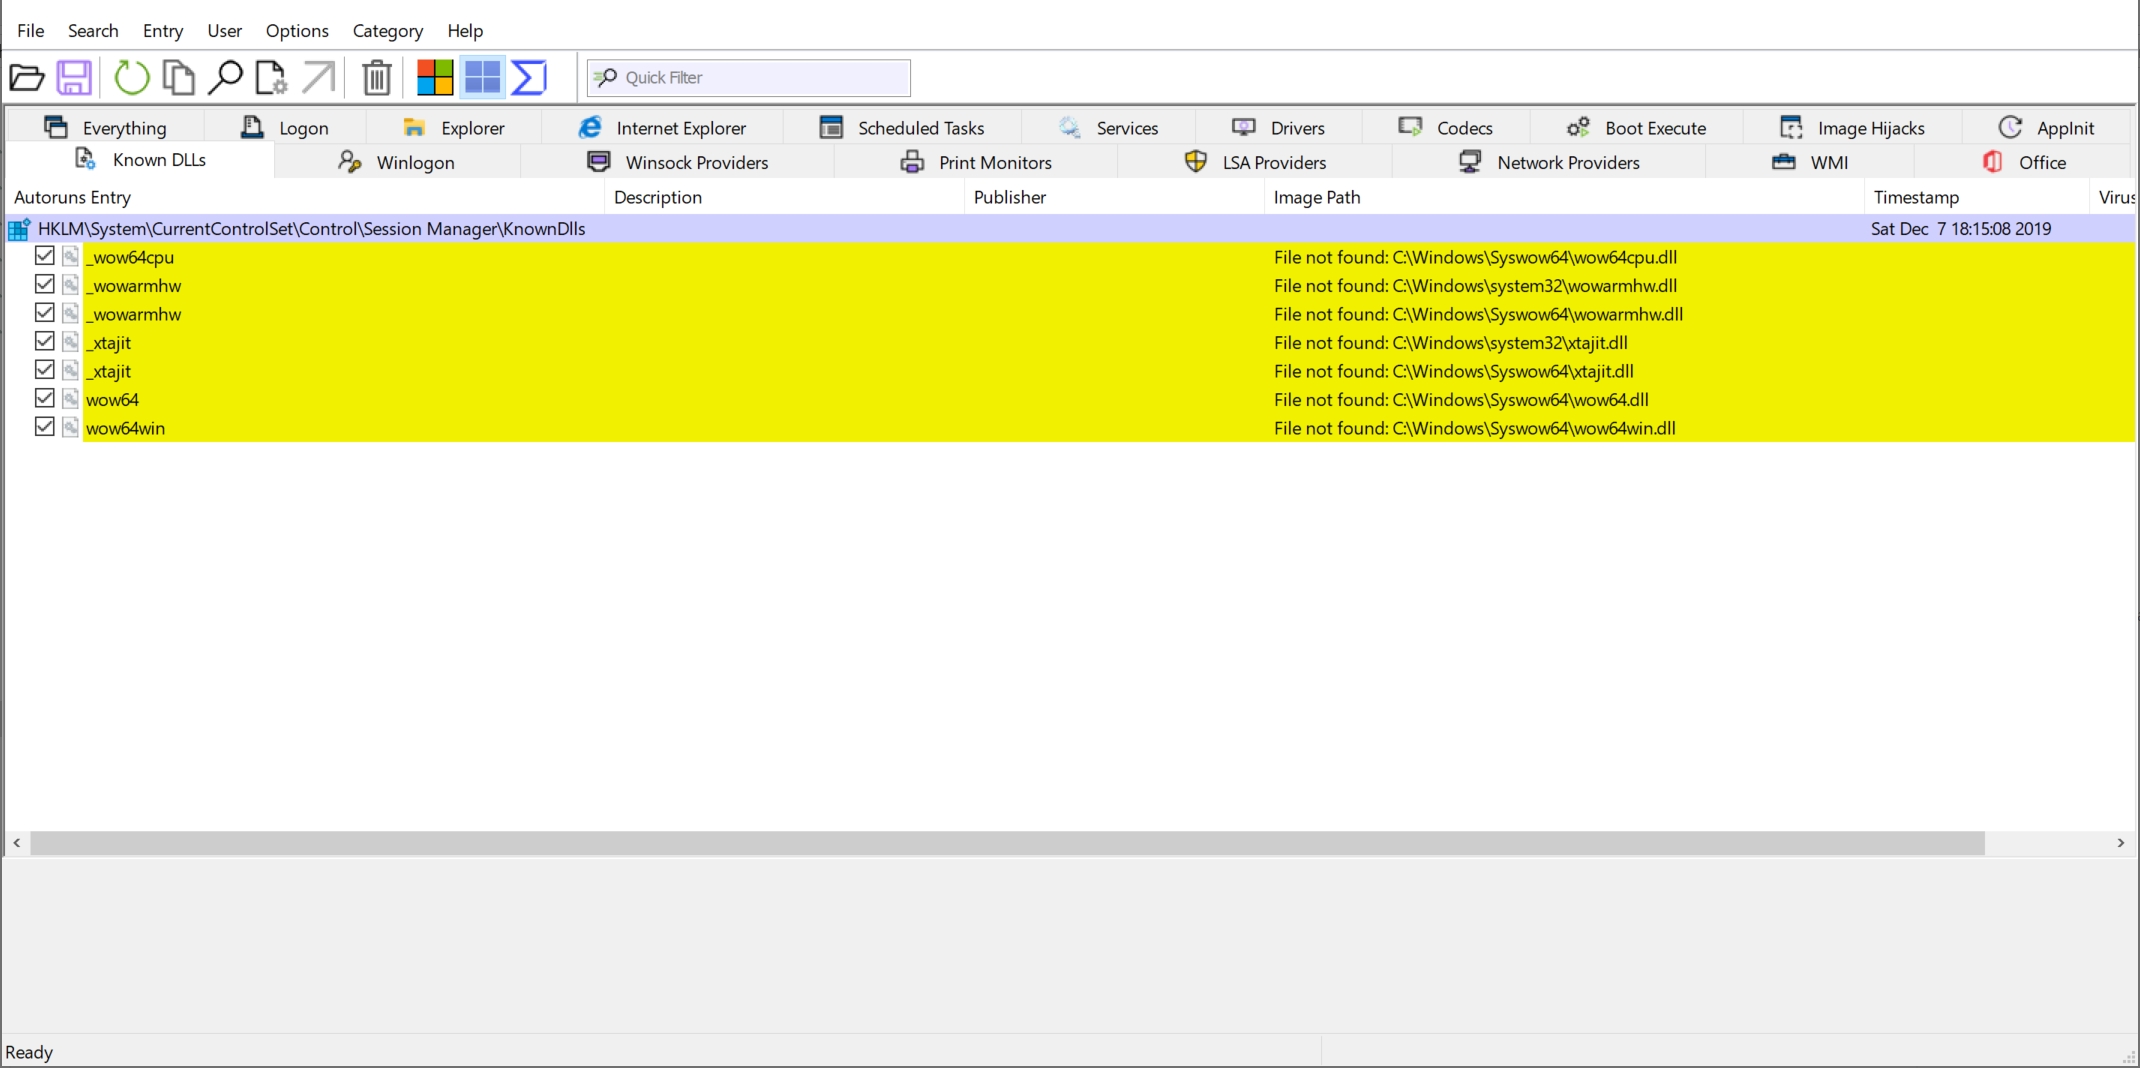Click the Sat Dec 7 2019 timestamp cell

pyautogui.click(x=1961, y=228)
